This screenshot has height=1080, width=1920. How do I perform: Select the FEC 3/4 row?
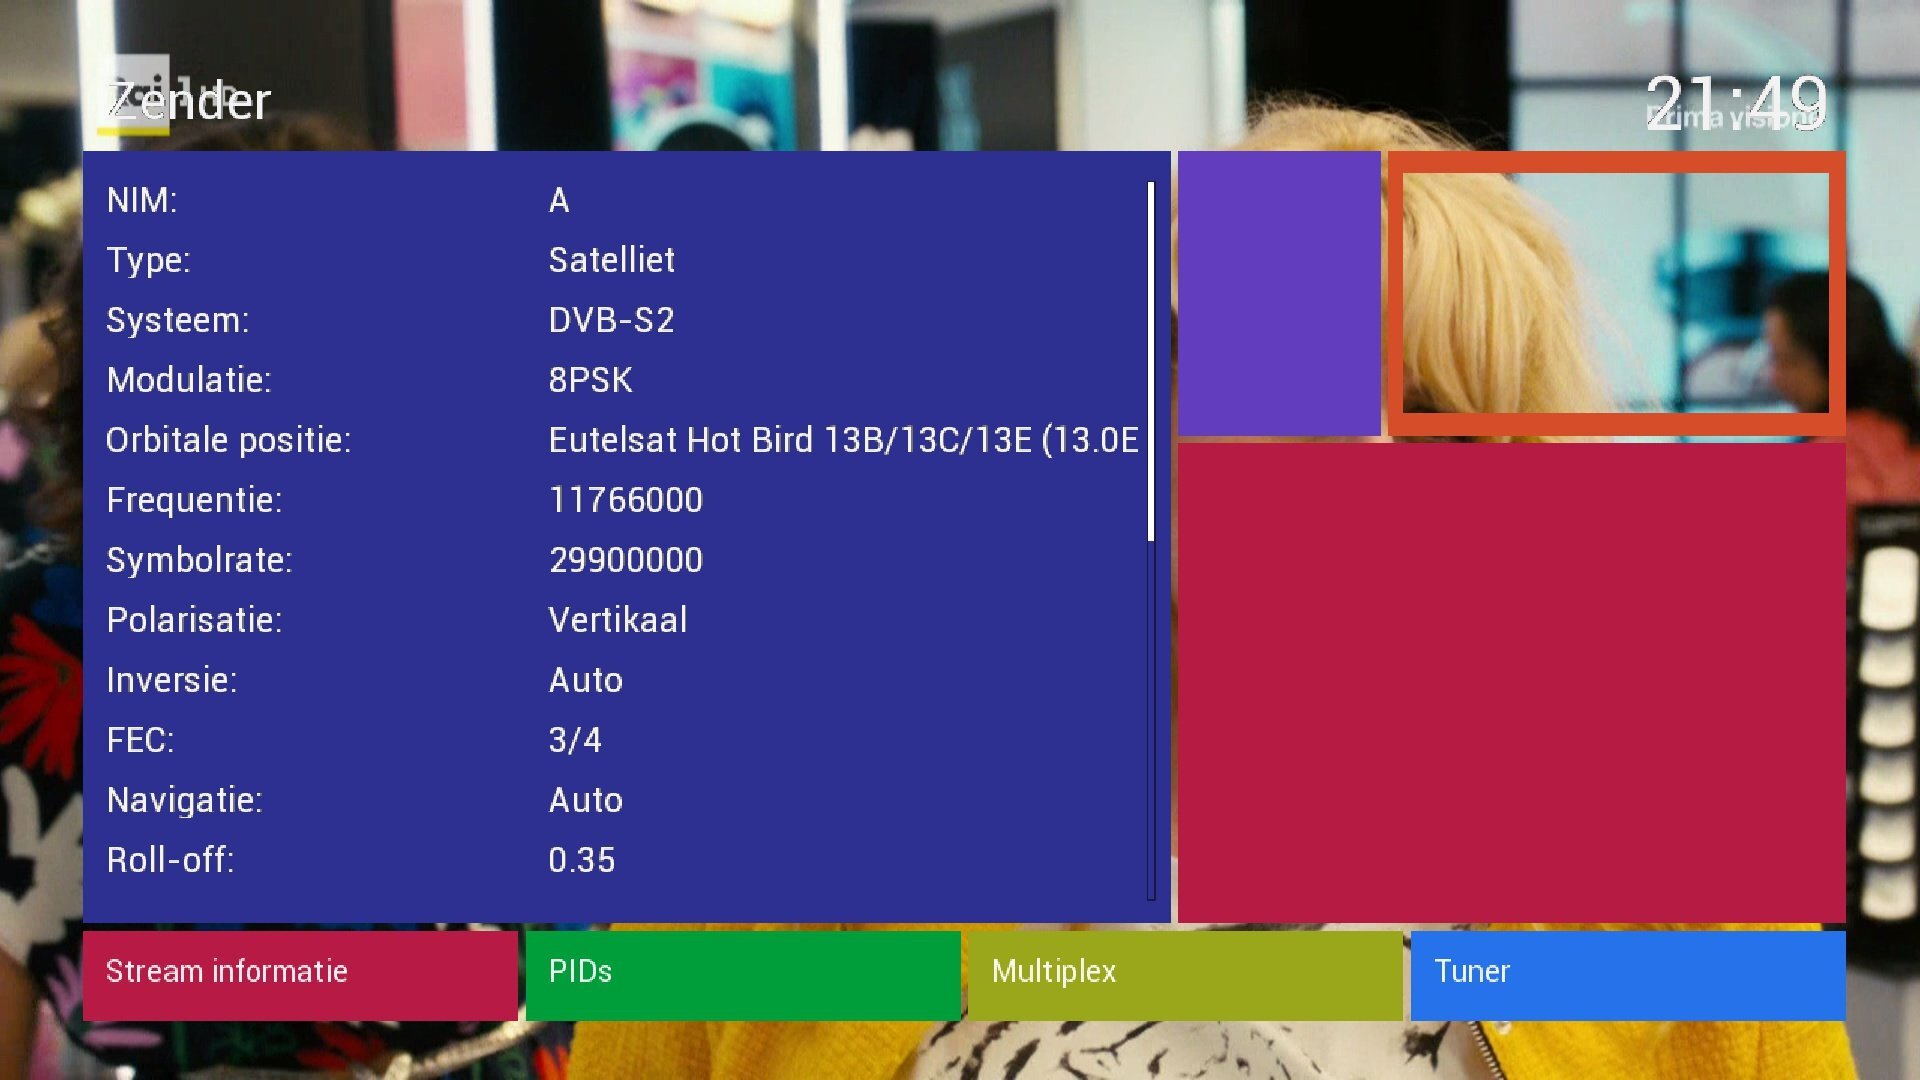pyautogui.click(x=623, y=740)
